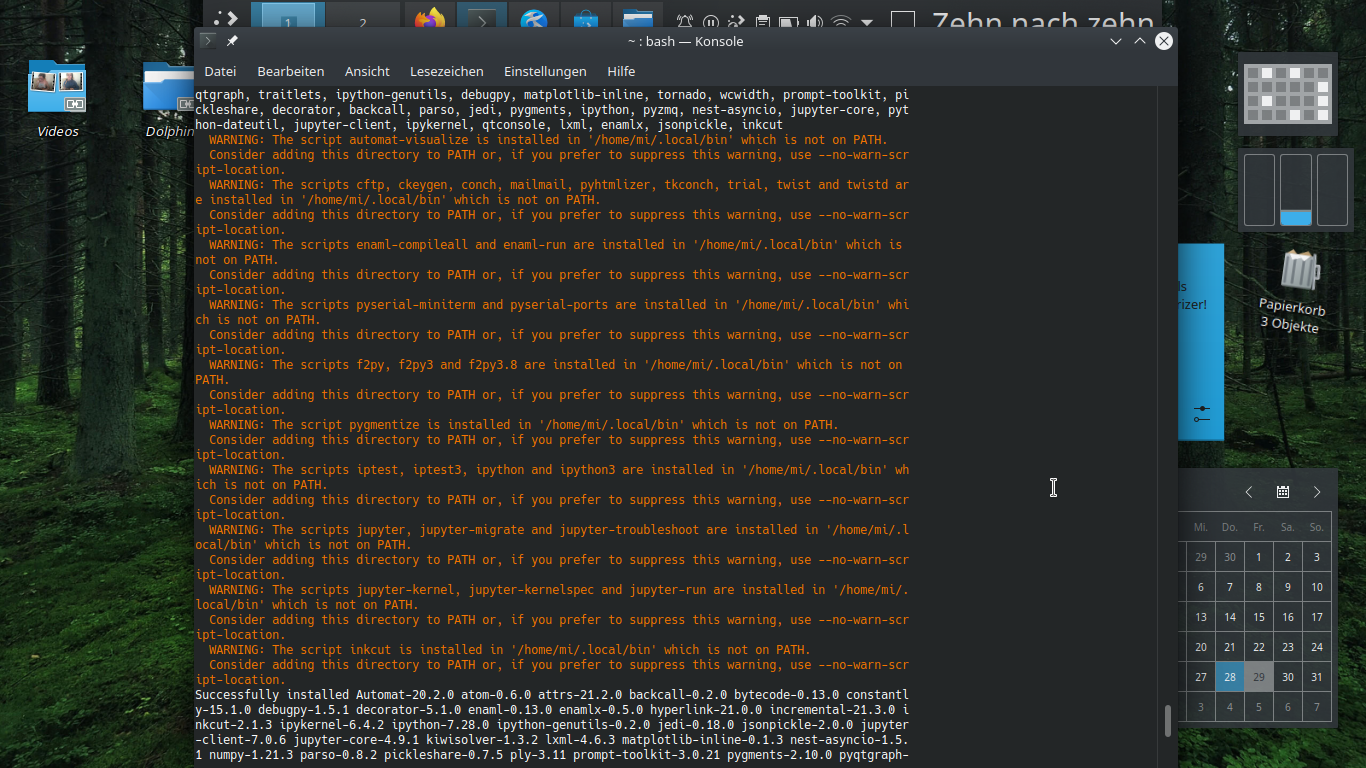Click the Bearbeiten menu entry
Viewport: 1366px width, 768px height.
(290, 71)
